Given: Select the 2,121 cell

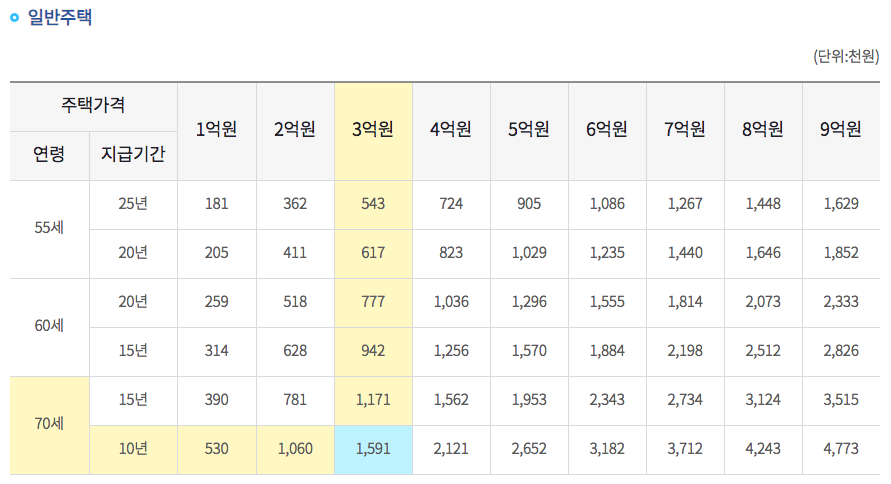Looking at the screenshot, I should pyautogui.click(x=451, y=450).
